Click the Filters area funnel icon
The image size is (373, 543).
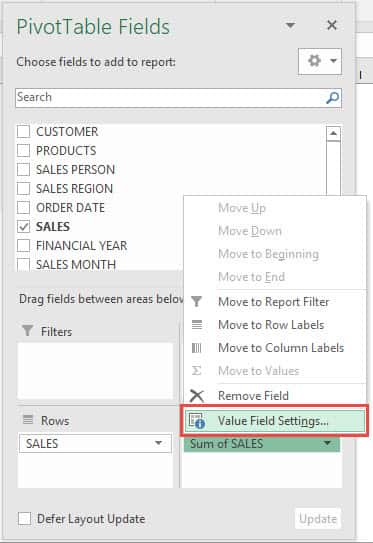point(28,331)
